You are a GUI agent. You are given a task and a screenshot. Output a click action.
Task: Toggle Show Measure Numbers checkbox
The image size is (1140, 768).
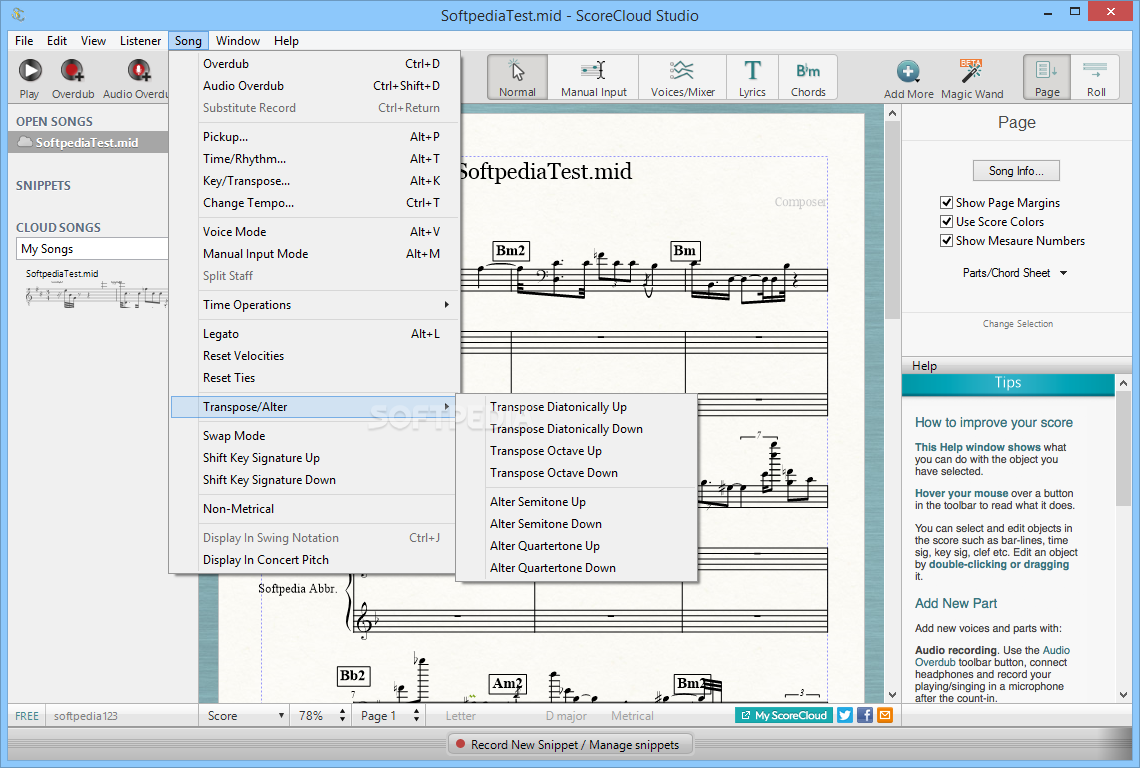946,241
